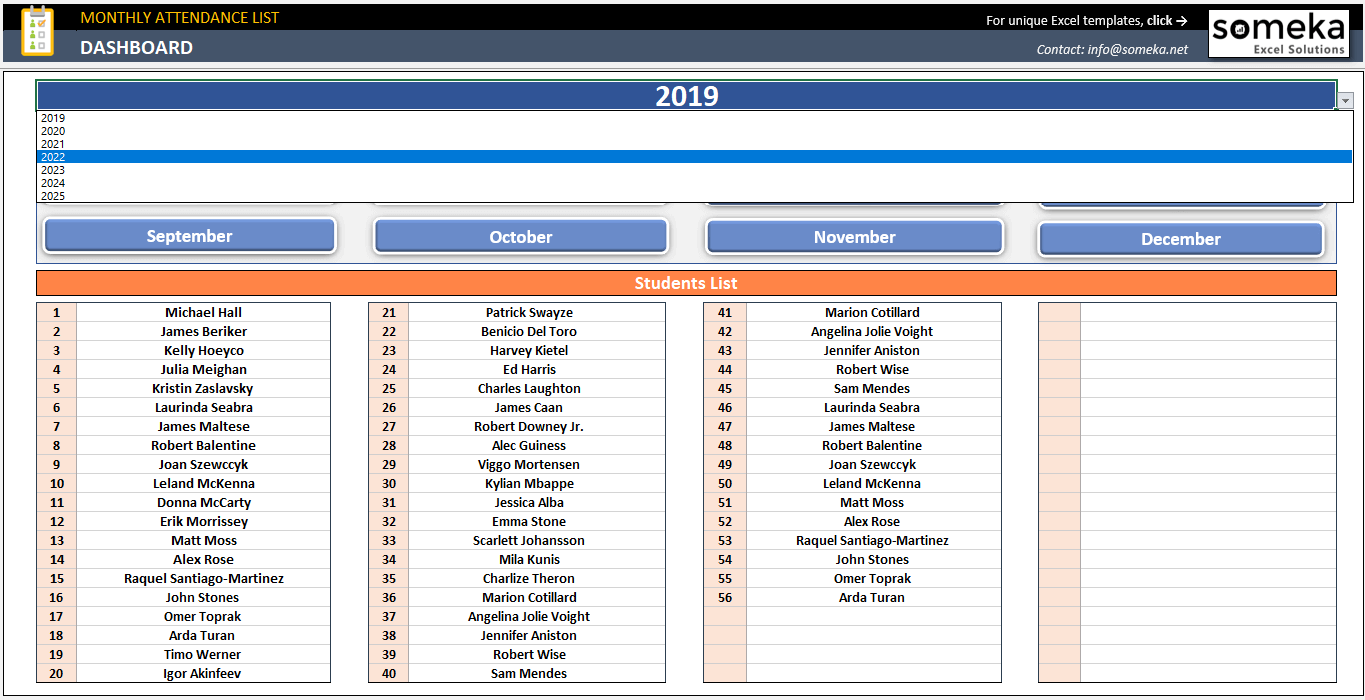The height and width of the screenshot is (700, 1365).
Task: Click Raquel Santiago-Martinez in row 15
Action: coord(203,579)
